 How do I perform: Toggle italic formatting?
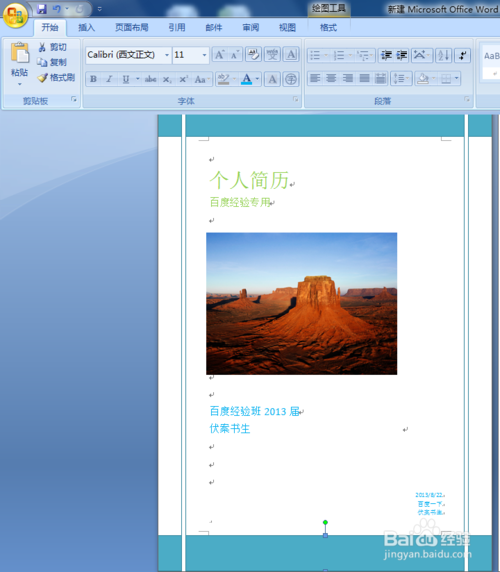coord(109,79)
